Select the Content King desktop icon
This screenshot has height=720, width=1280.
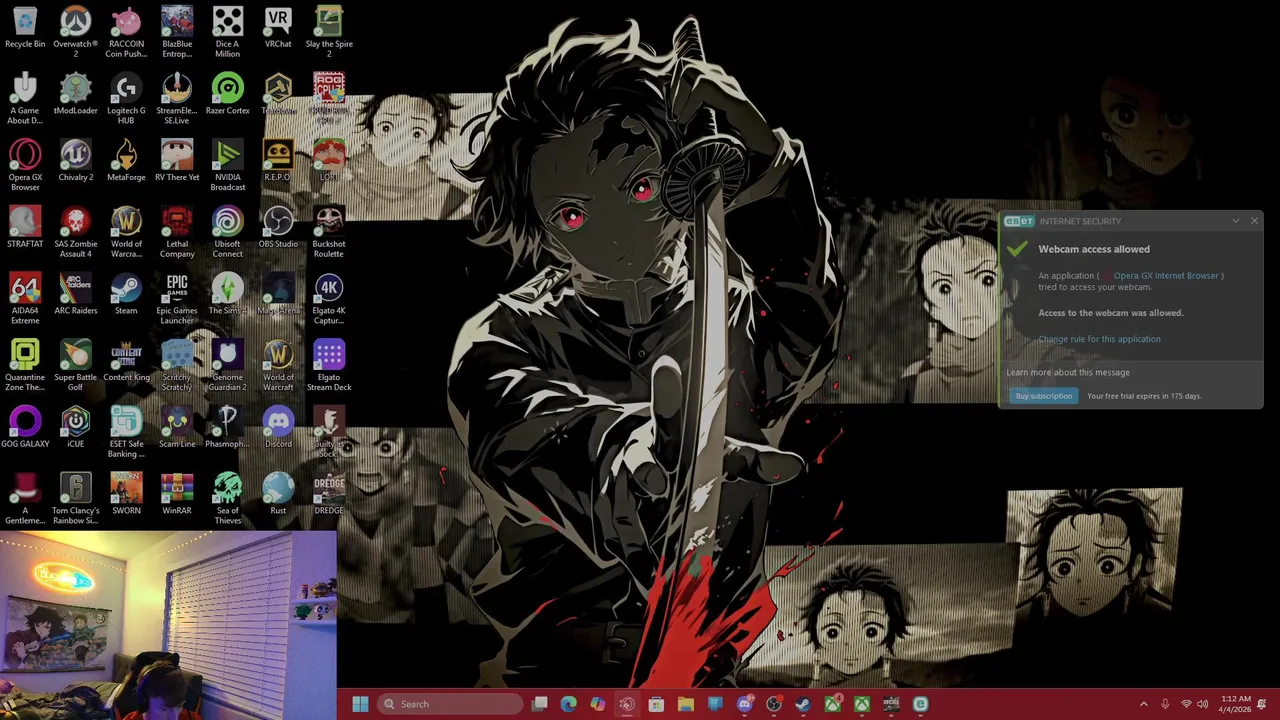click(126, 360)
